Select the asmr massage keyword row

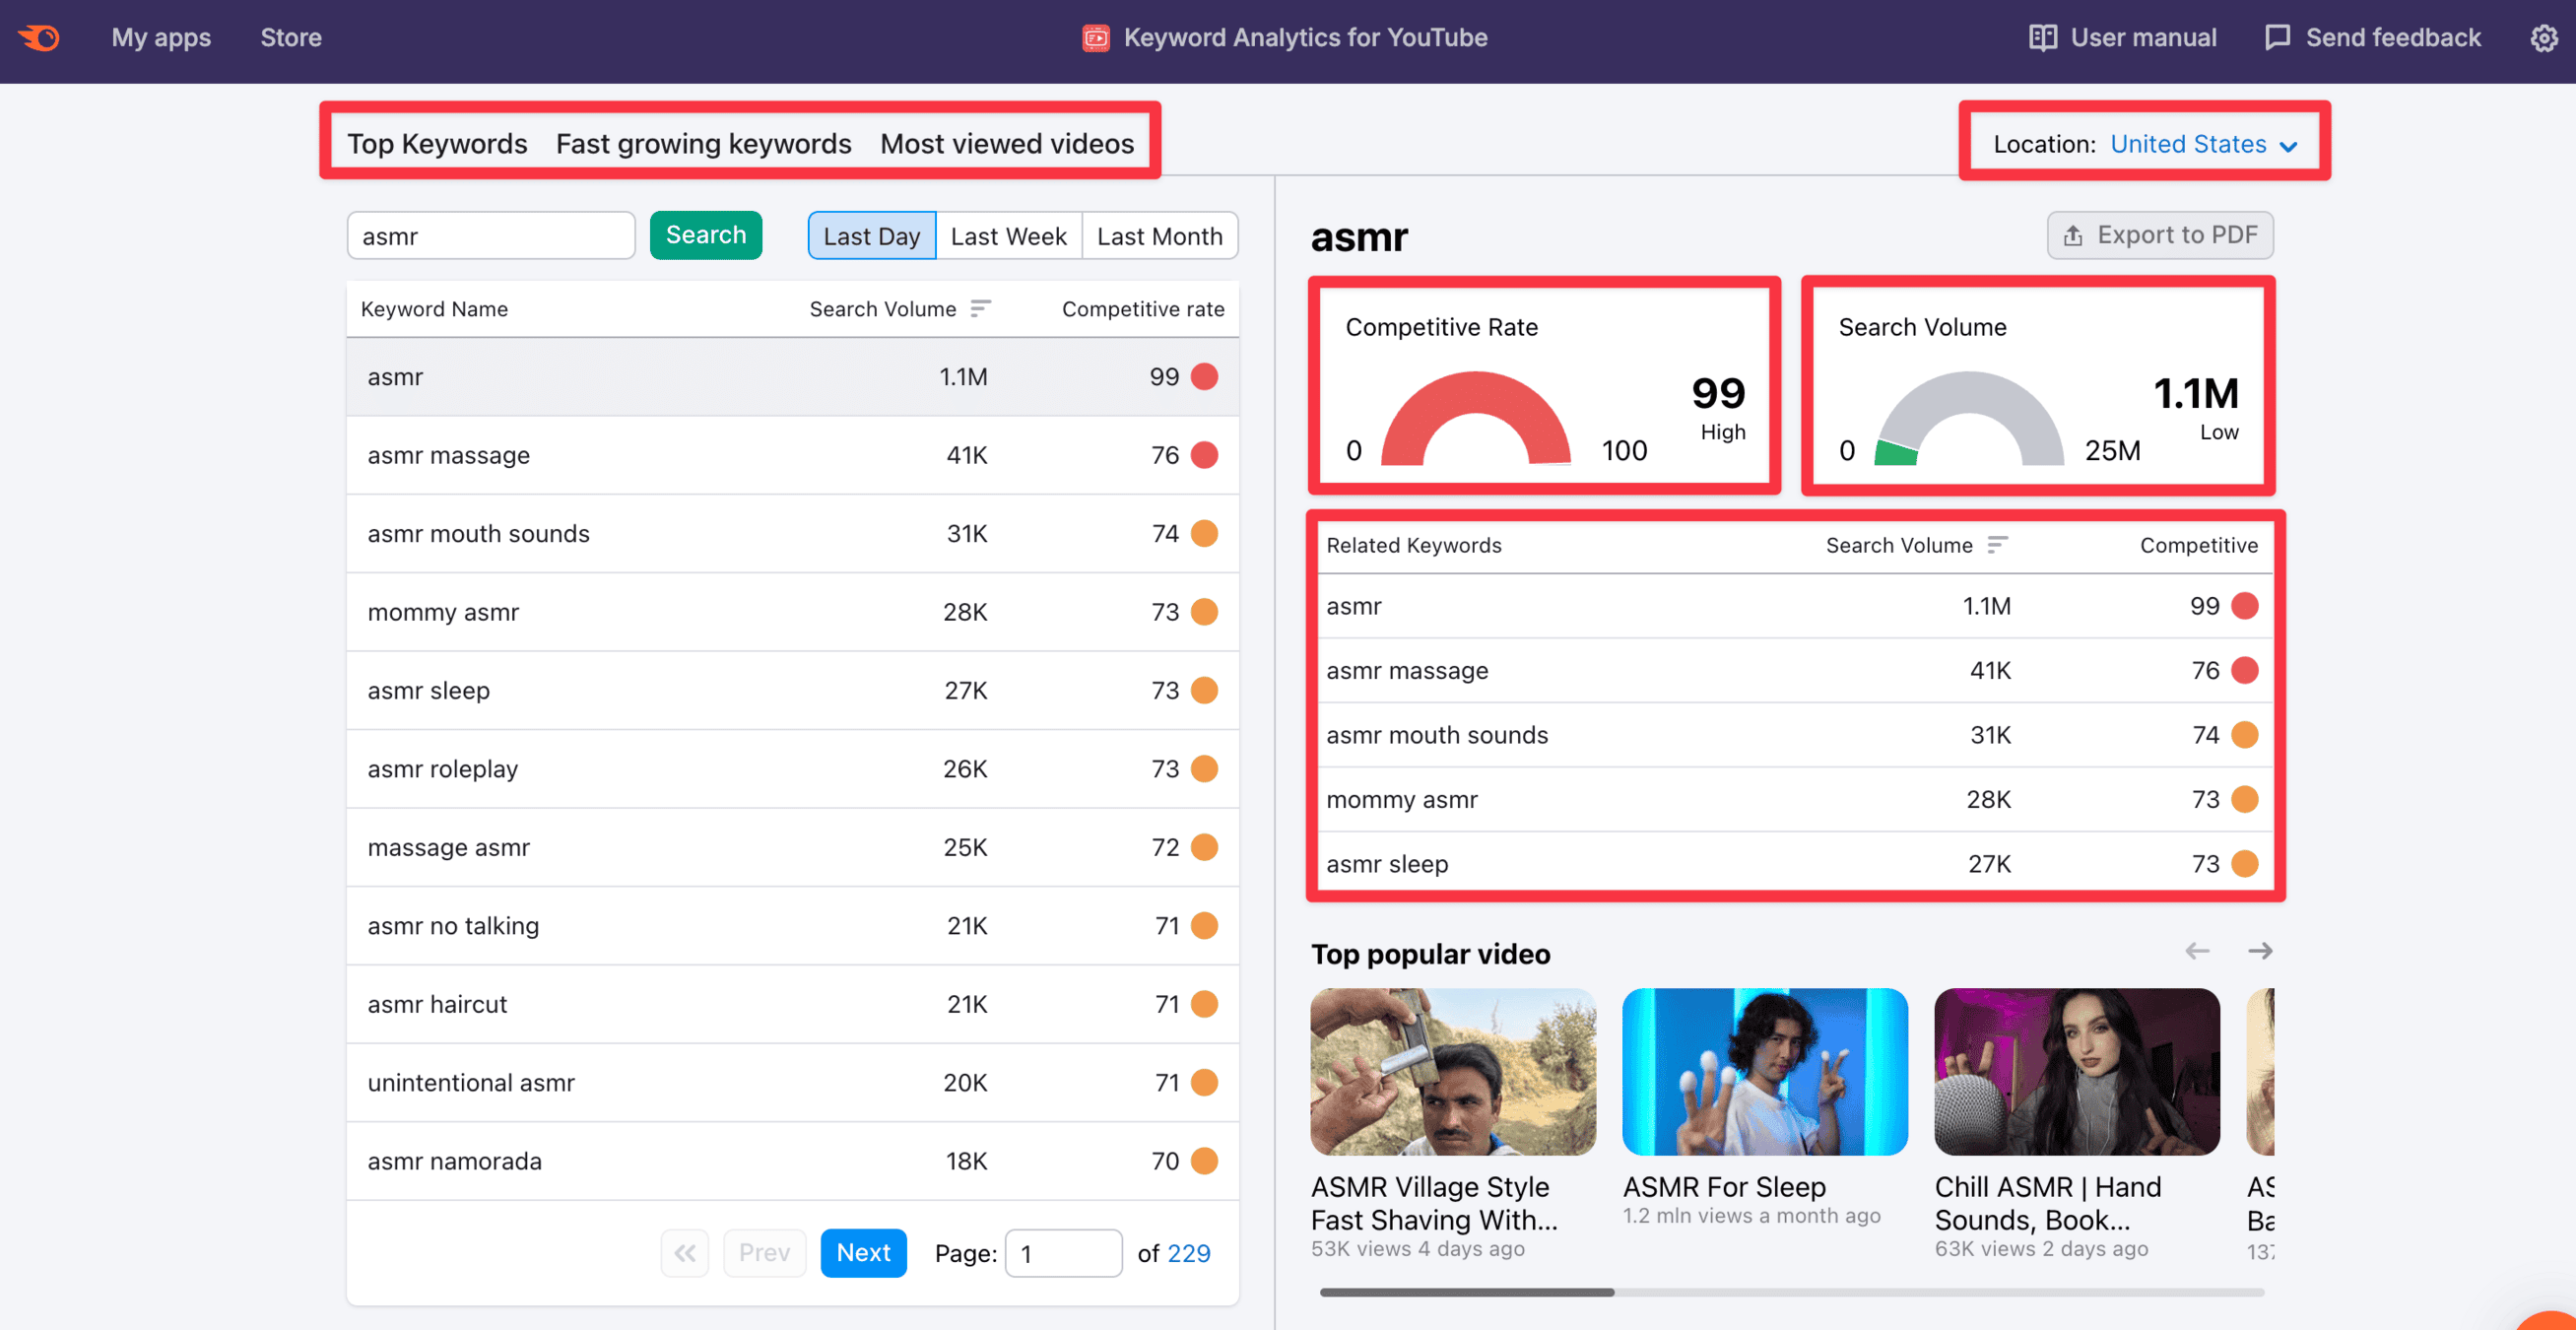[792, 455]
